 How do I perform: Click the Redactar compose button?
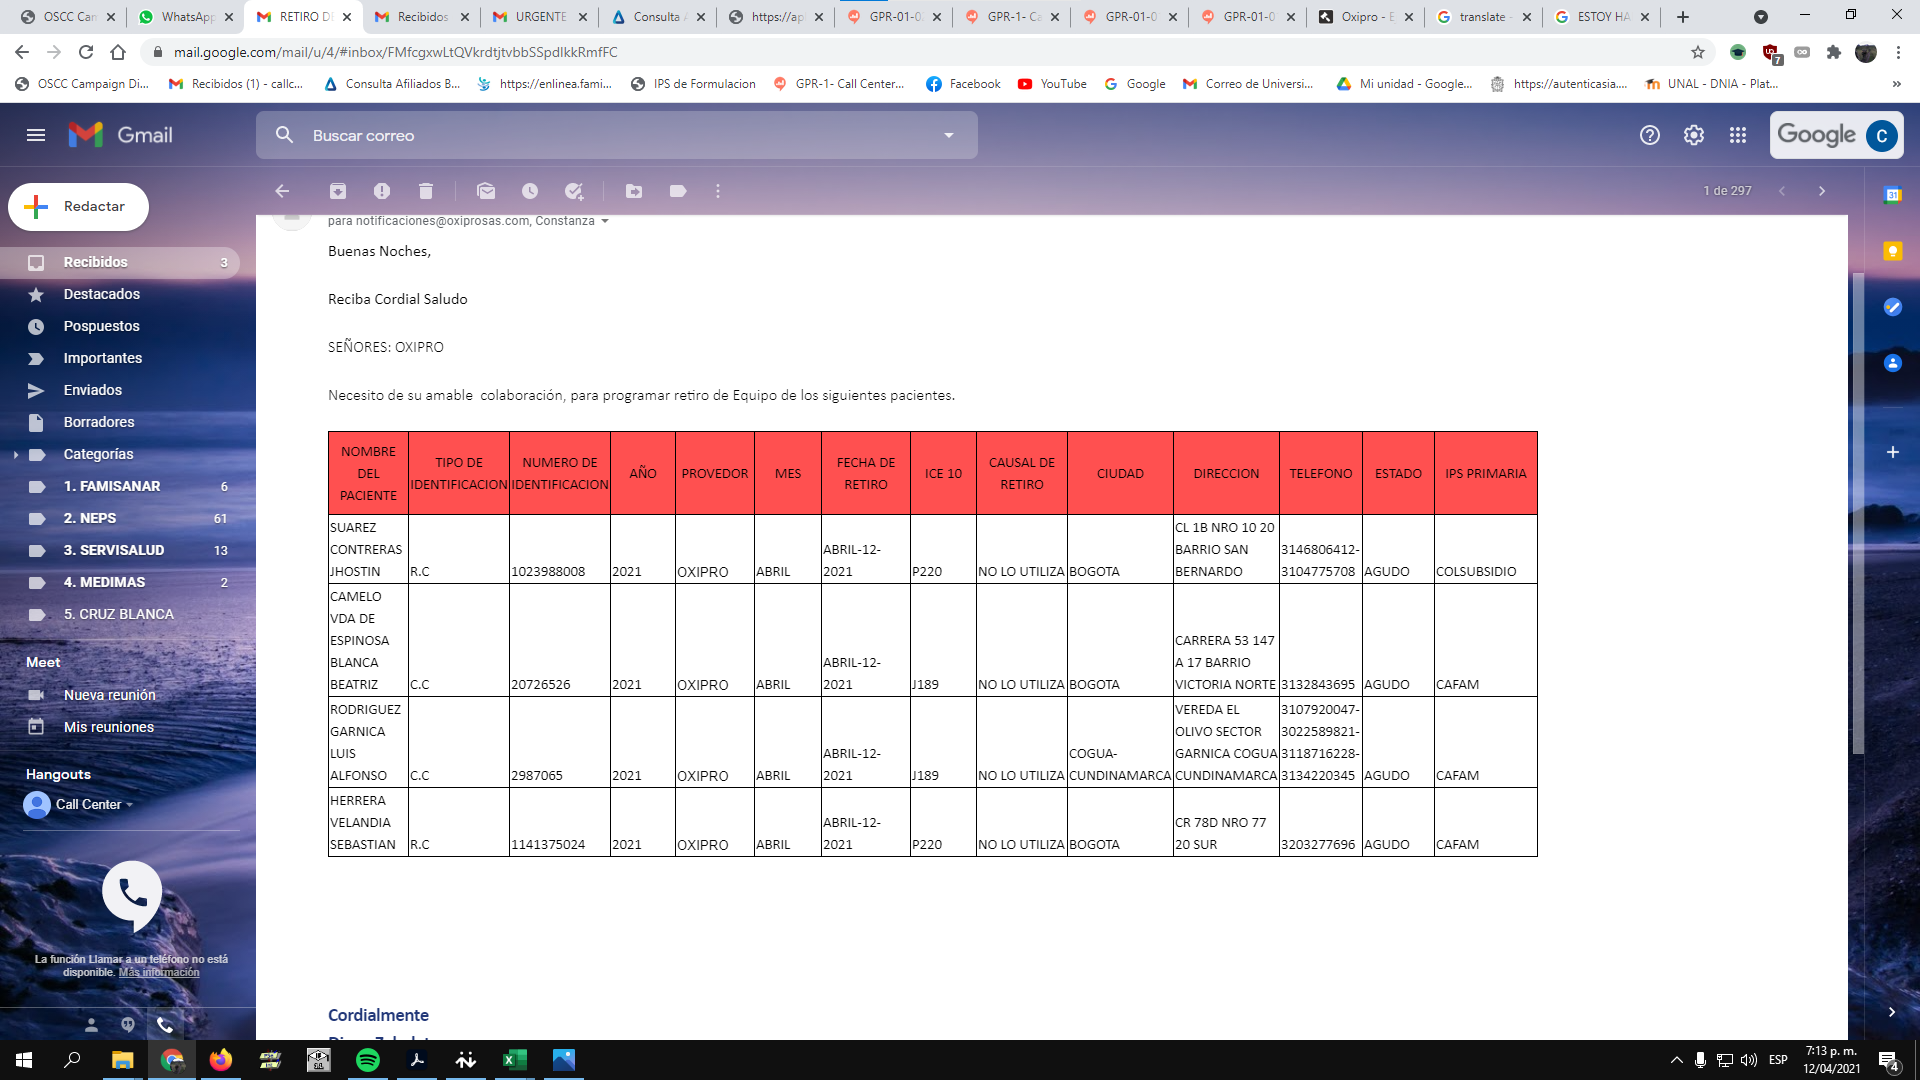pyautogui.click(x=79, y=207)
